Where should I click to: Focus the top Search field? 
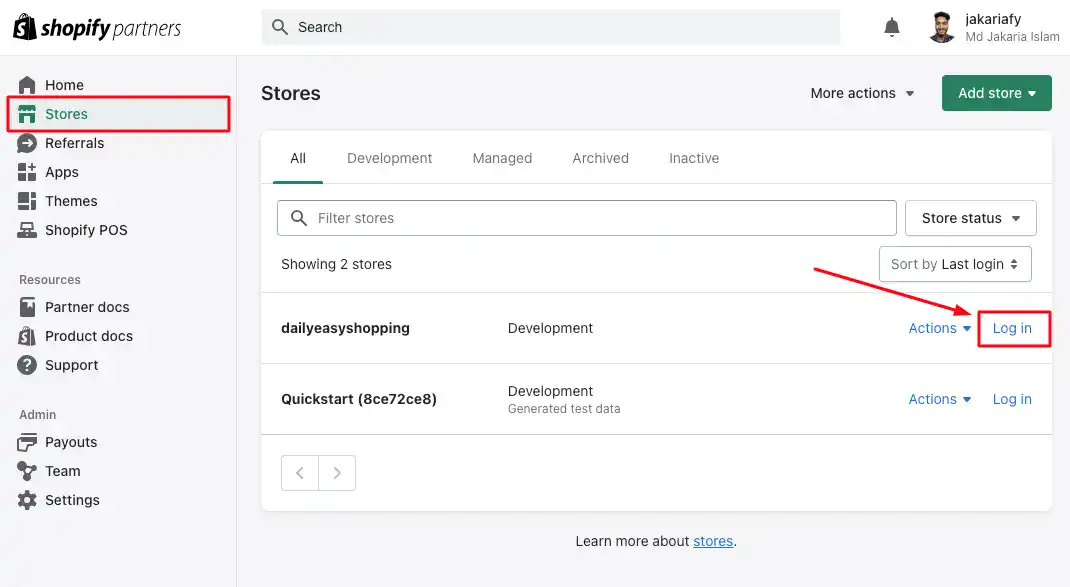tap(551, 27)
